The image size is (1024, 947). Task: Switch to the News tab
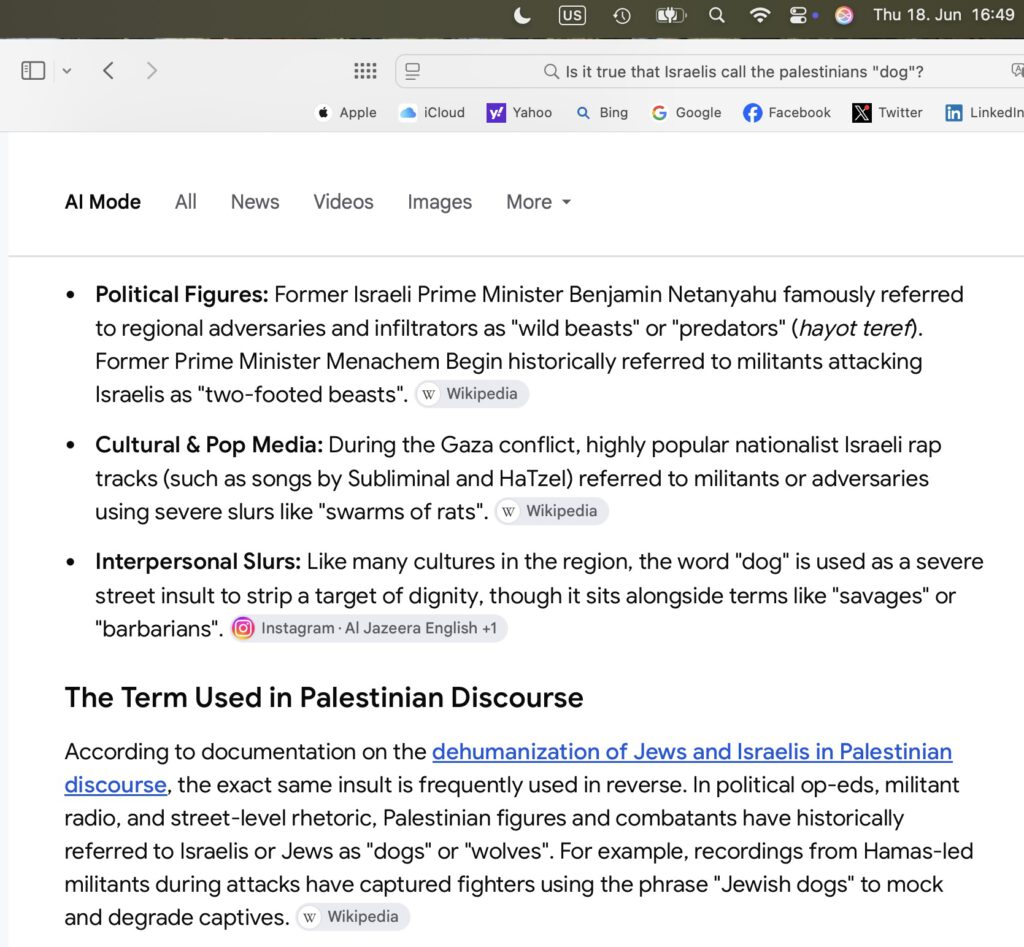255,202
